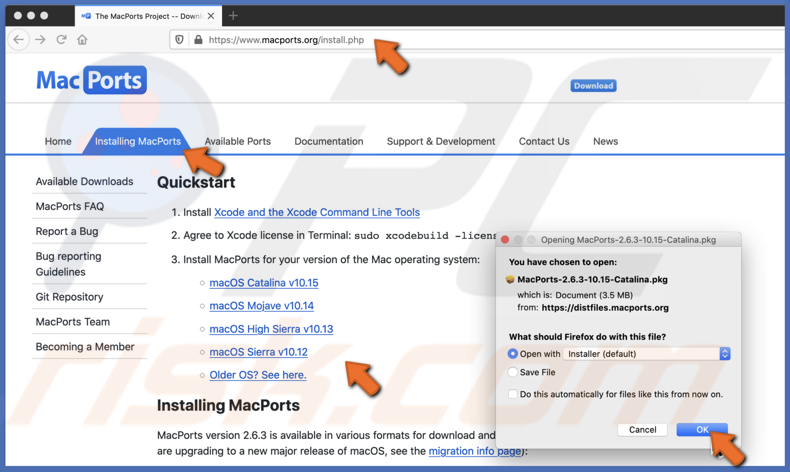Download macOS Sierra v10.12 package
The width and height of the screenshot is (790, 472).
click(x=258, y=352)
